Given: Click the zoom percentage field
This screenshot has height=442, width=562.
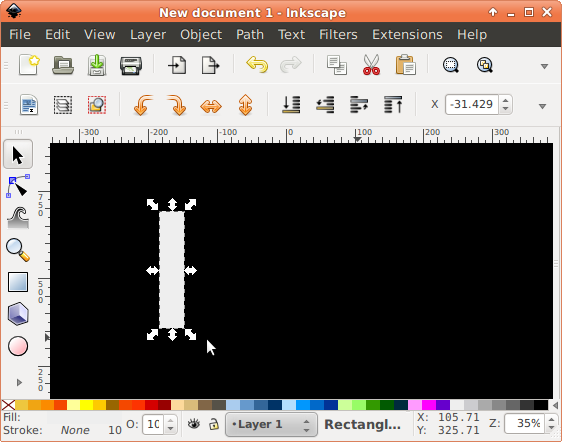Looking at the screenshot, I should pyautogui.click(x=525, y=423).
